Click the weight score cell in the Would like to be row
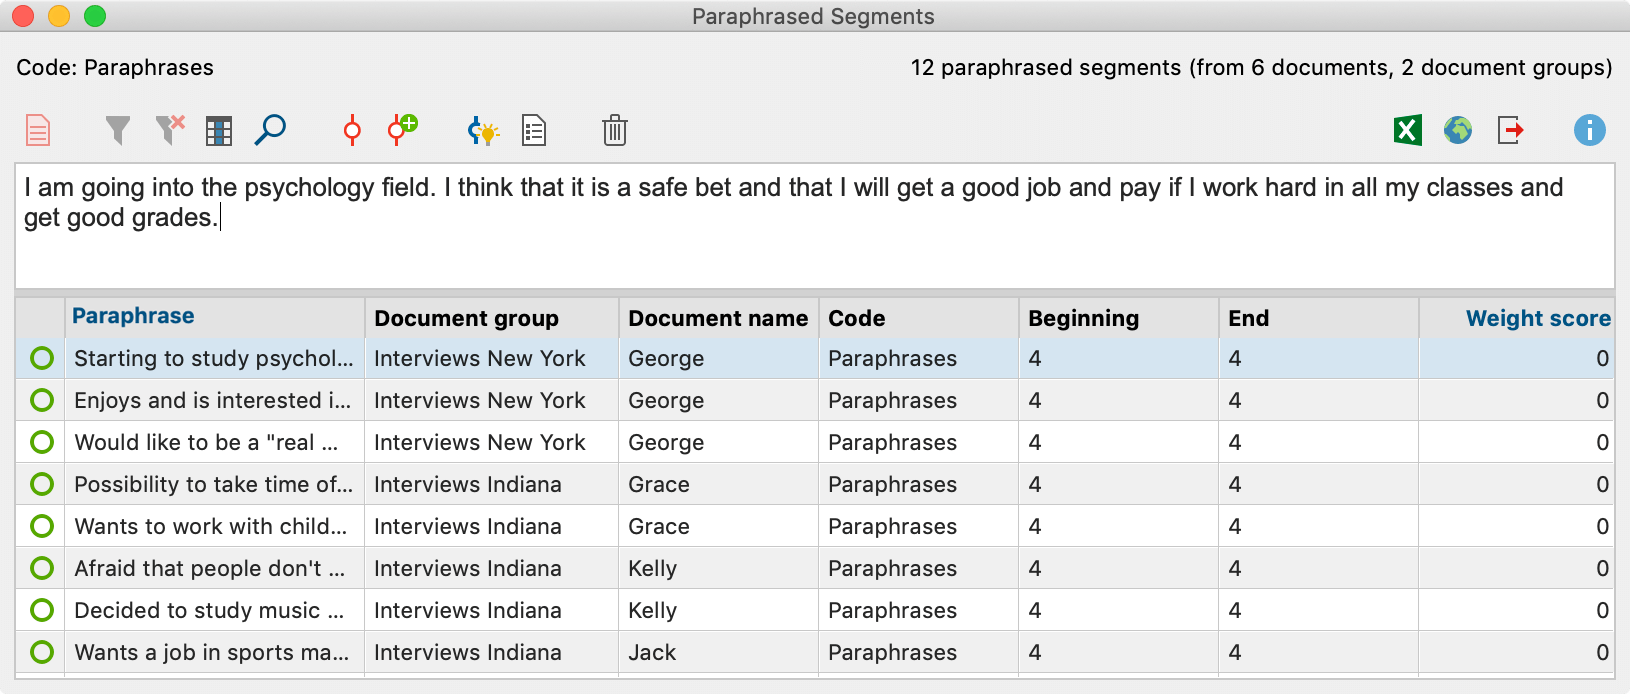This screenshot has width=1630, height=694. click(x=1517, y=442)
